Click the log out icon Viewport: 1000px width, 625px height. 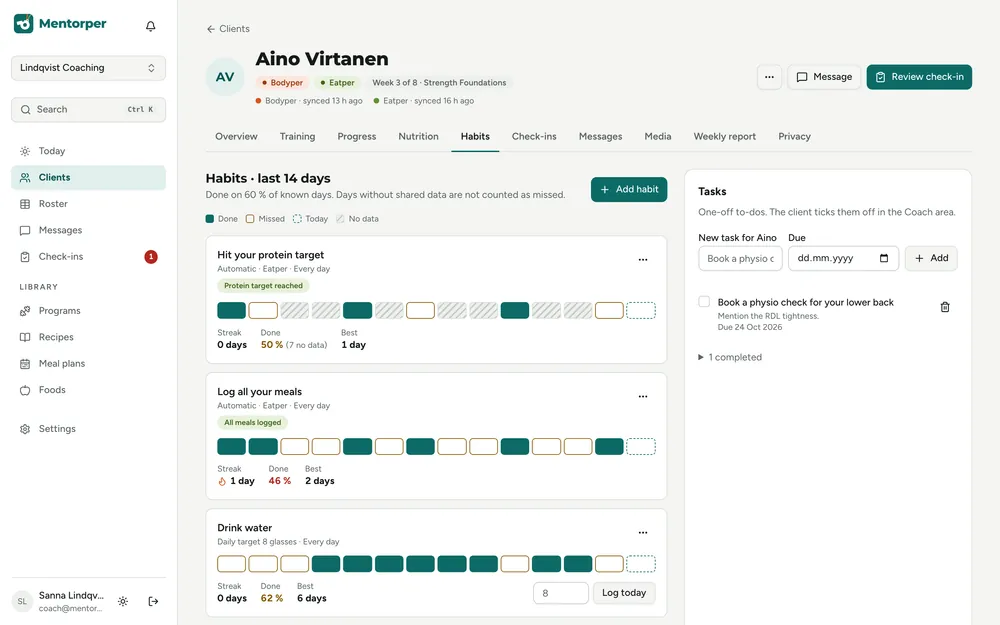153,601
